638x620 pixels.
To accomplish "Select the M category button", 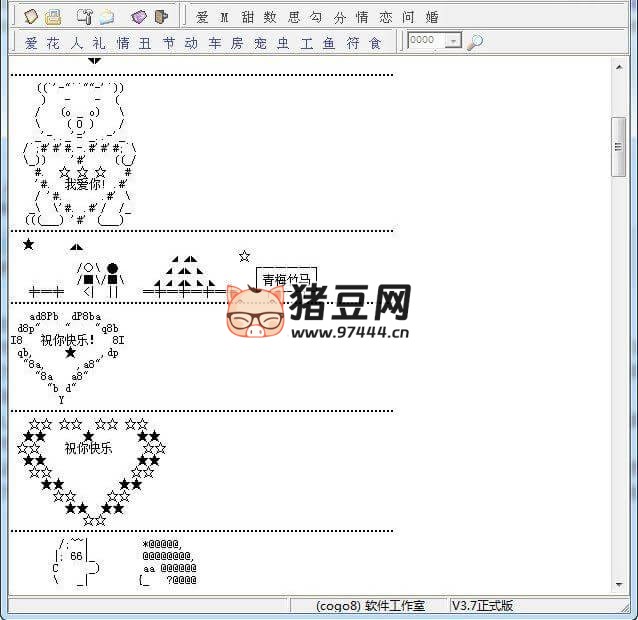I will point(225,17).
